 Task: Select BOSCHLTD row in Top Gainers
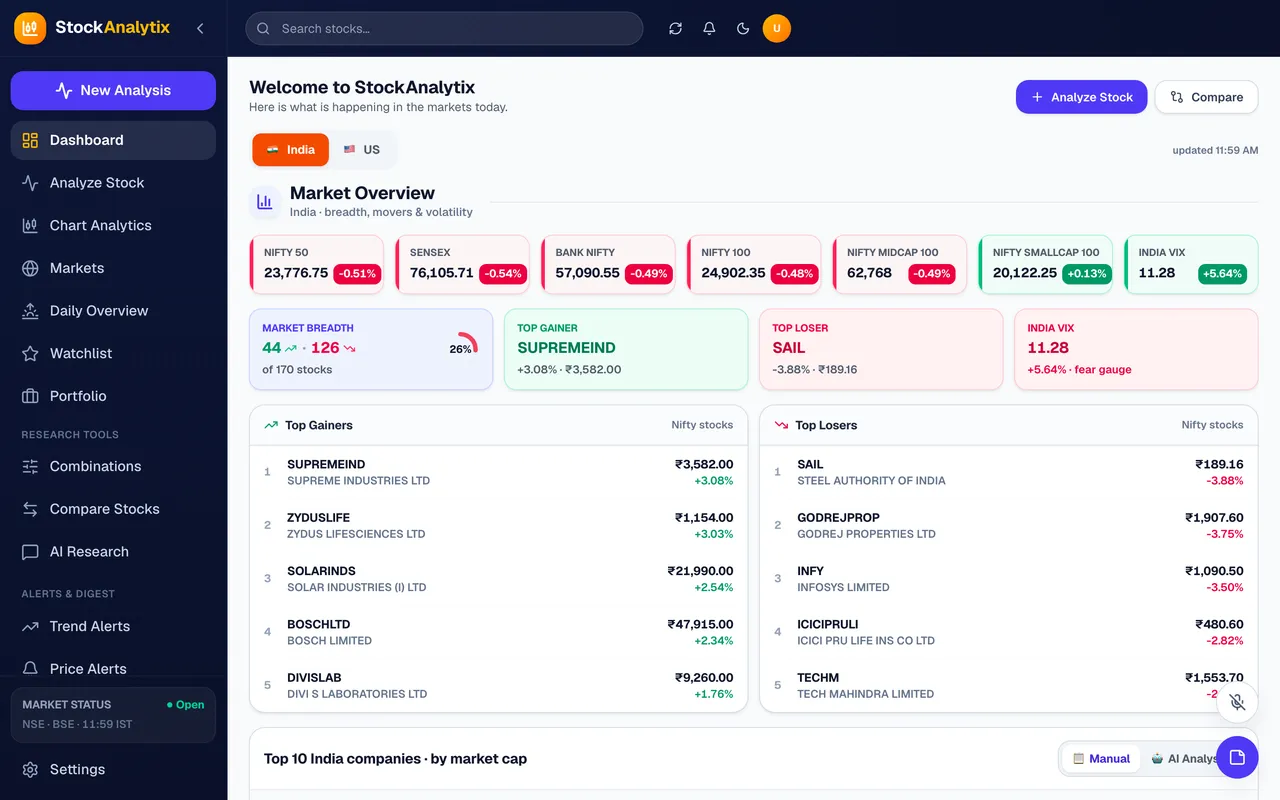click(498, 632)
